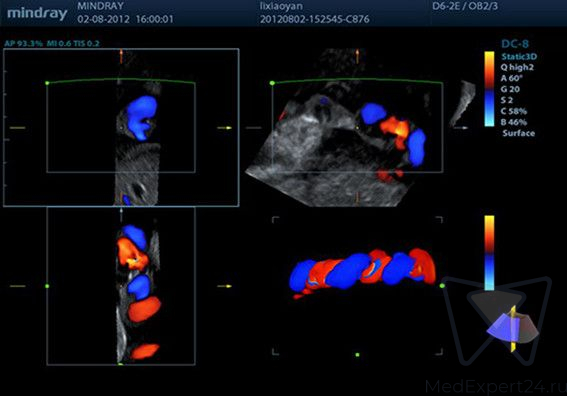
Task: Click upper color Doppler scale bar
Action: tap(489, 89)
